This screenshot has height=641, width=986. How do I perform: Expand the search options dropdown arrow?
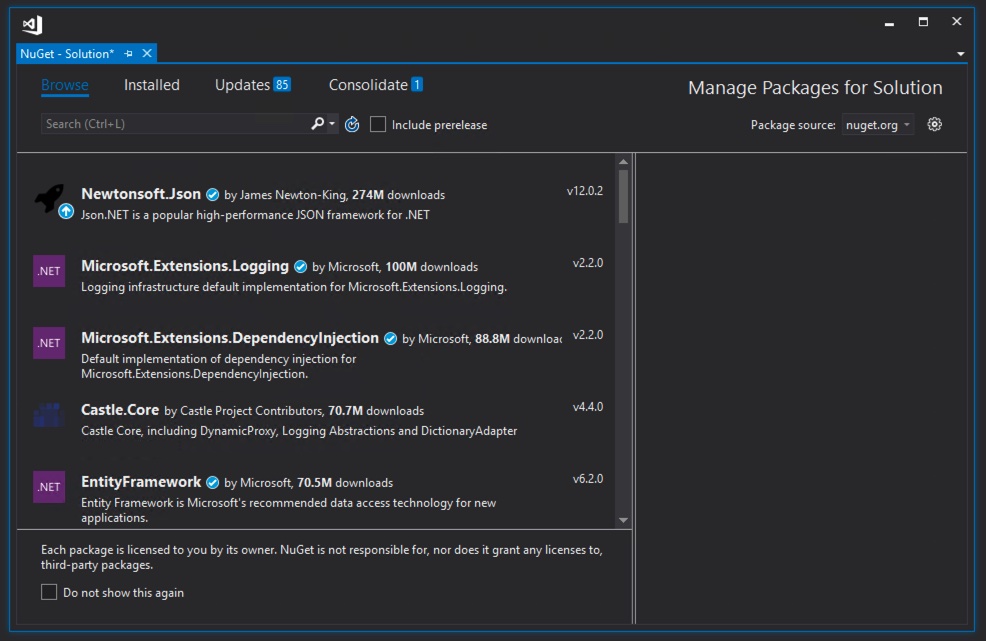[332, 123]
